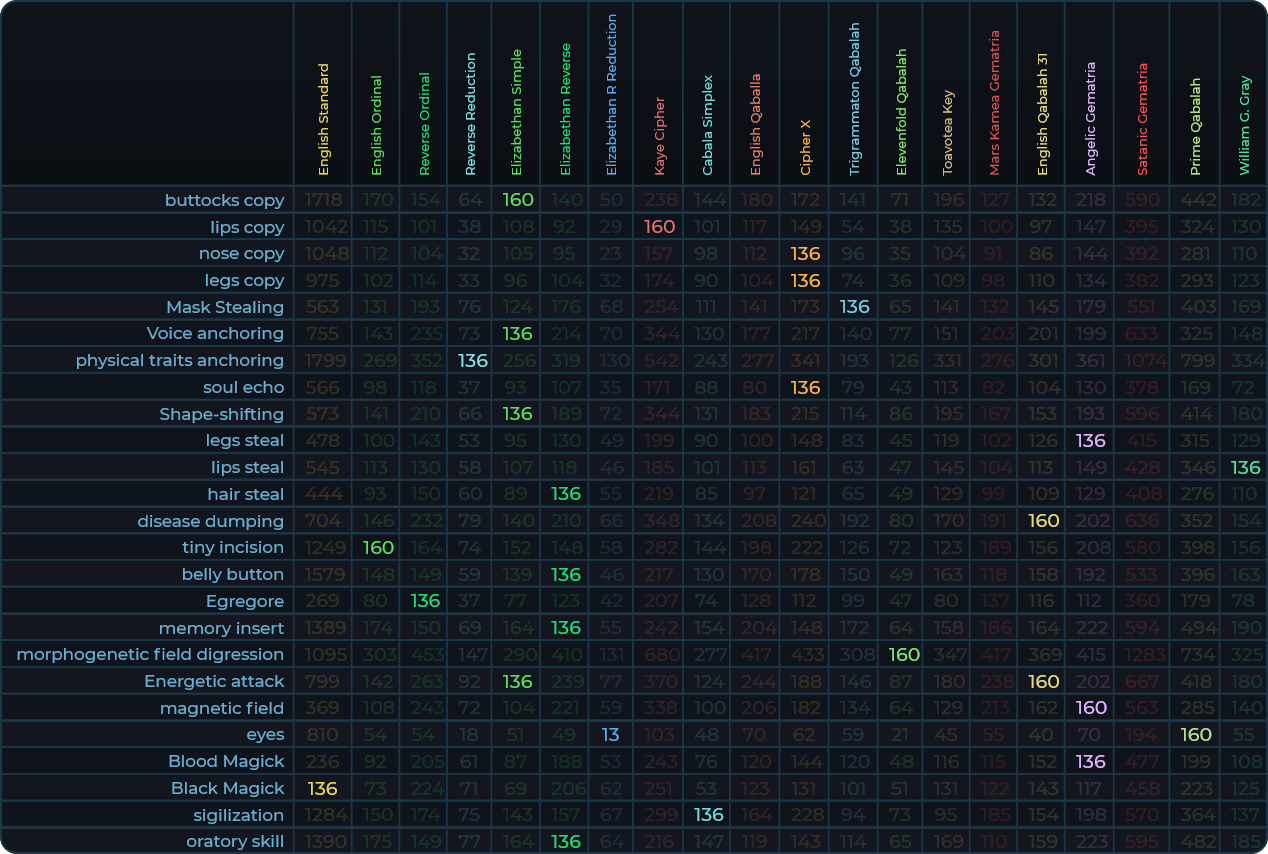Select the Mars Kamea Gematria header

click(x=994, y=103)
